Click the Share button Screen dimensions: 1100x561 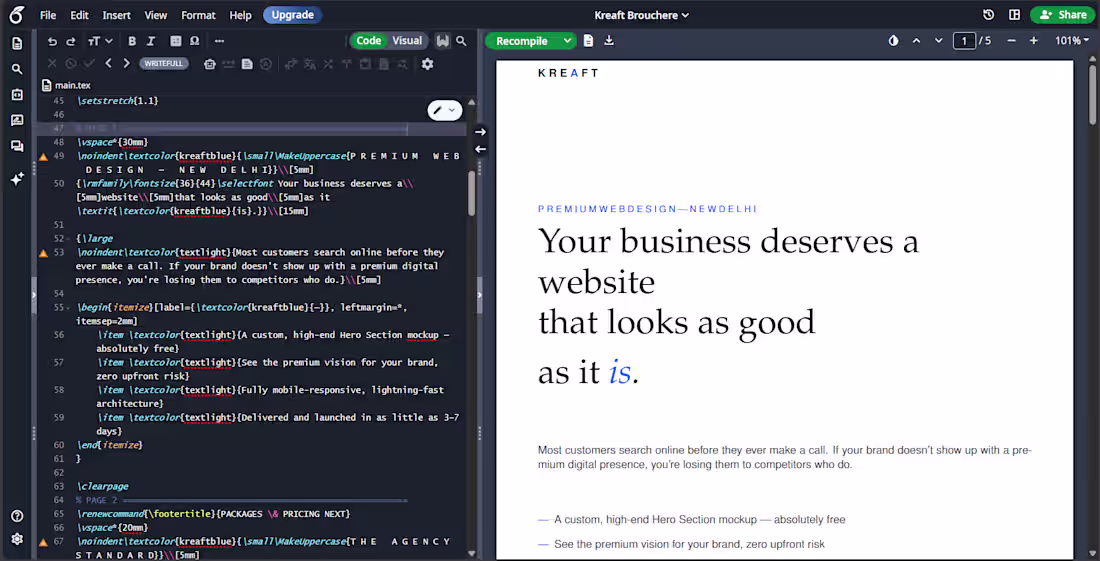1063,15
